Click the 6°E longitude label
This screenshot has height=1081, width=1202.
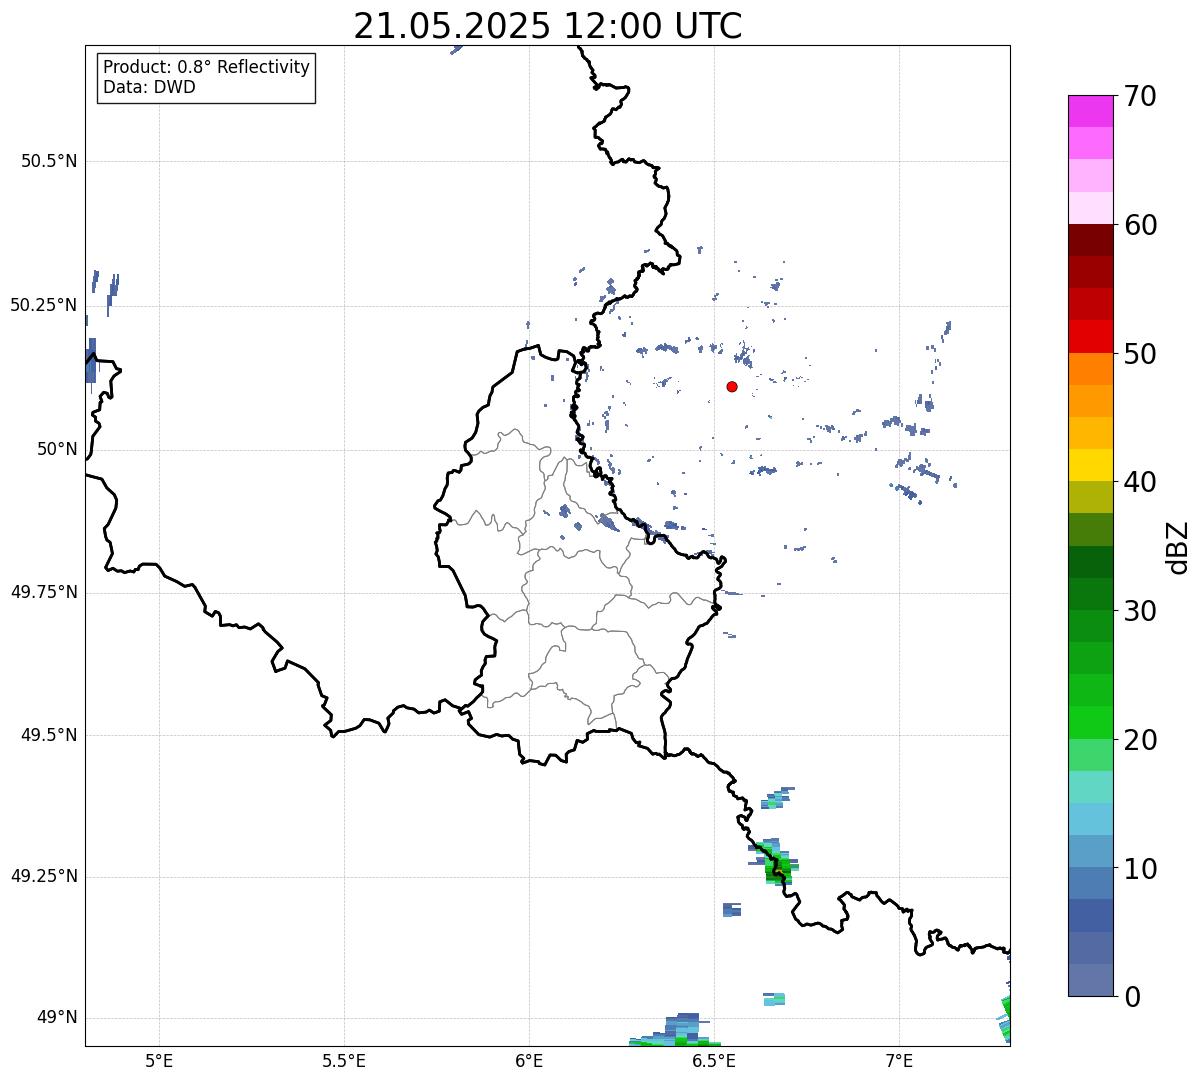[529, 1060]
